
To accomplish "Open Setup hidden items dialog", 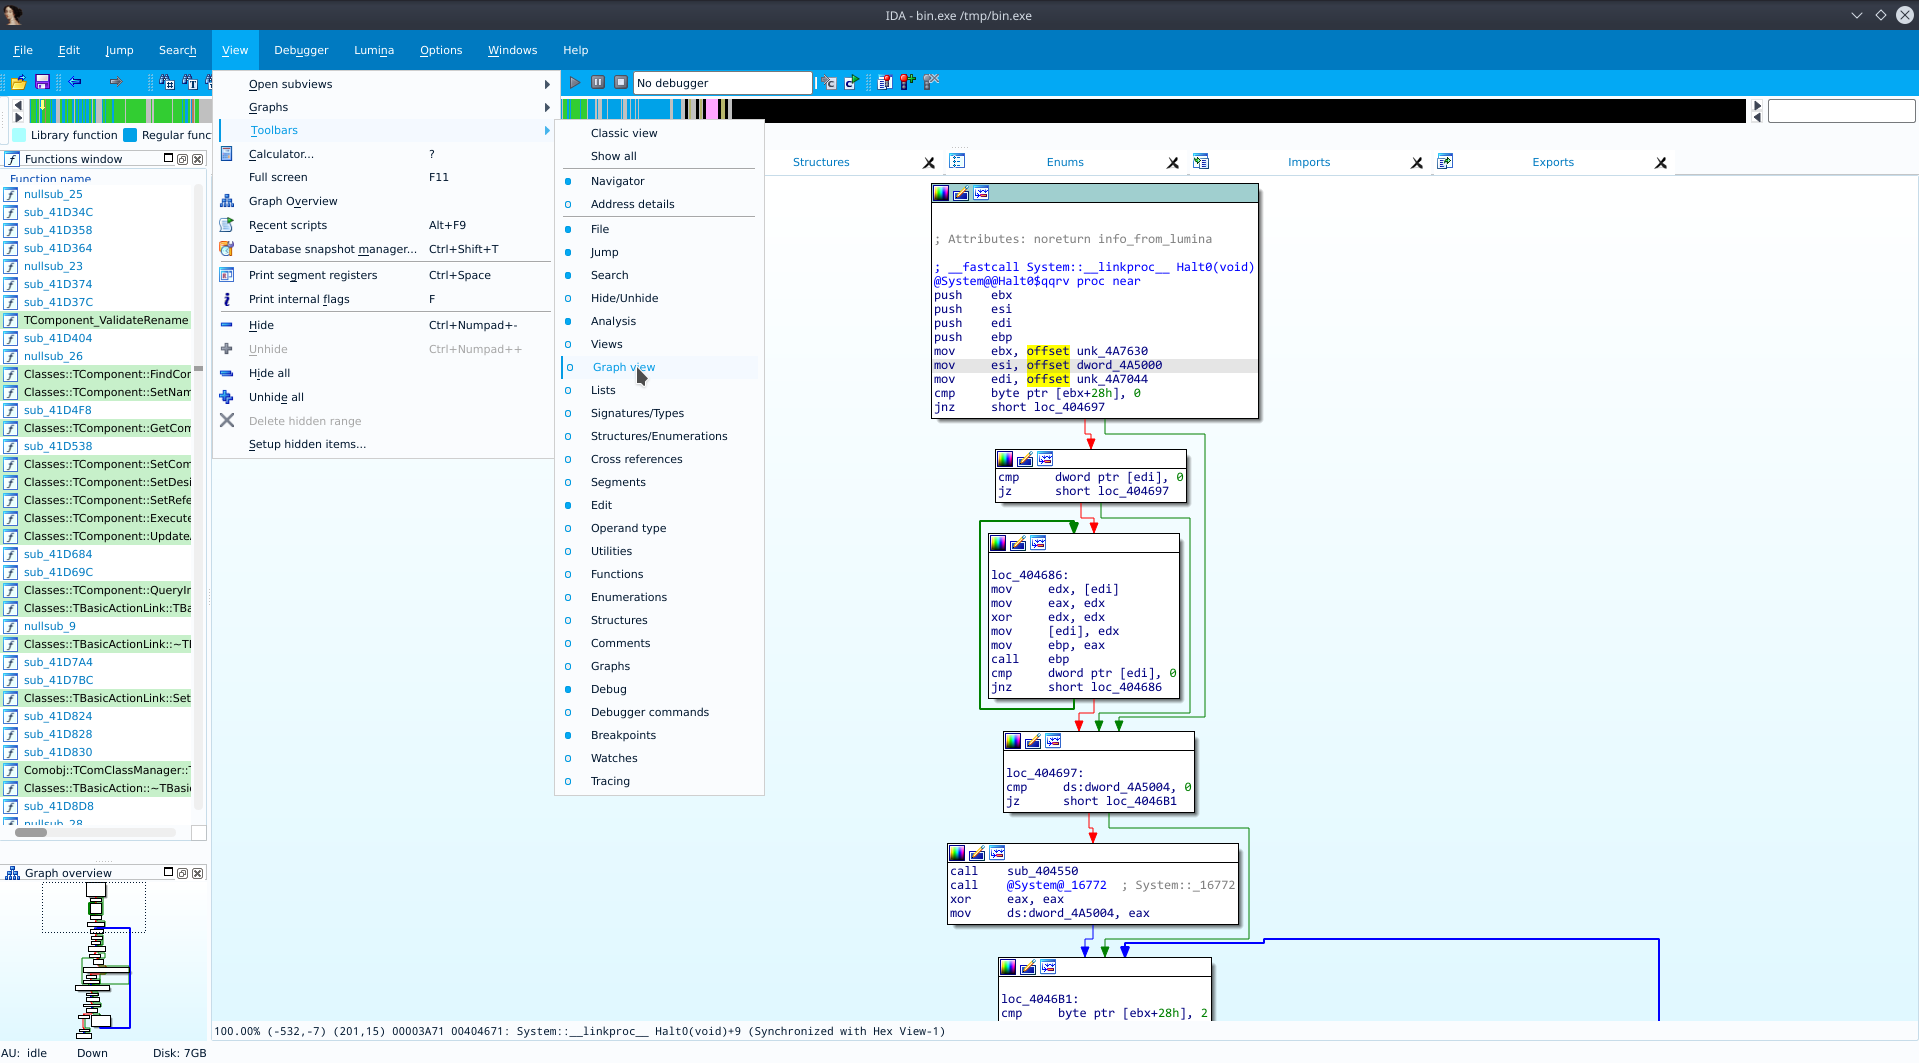I will pyautogui.click(x=386, y=444).
